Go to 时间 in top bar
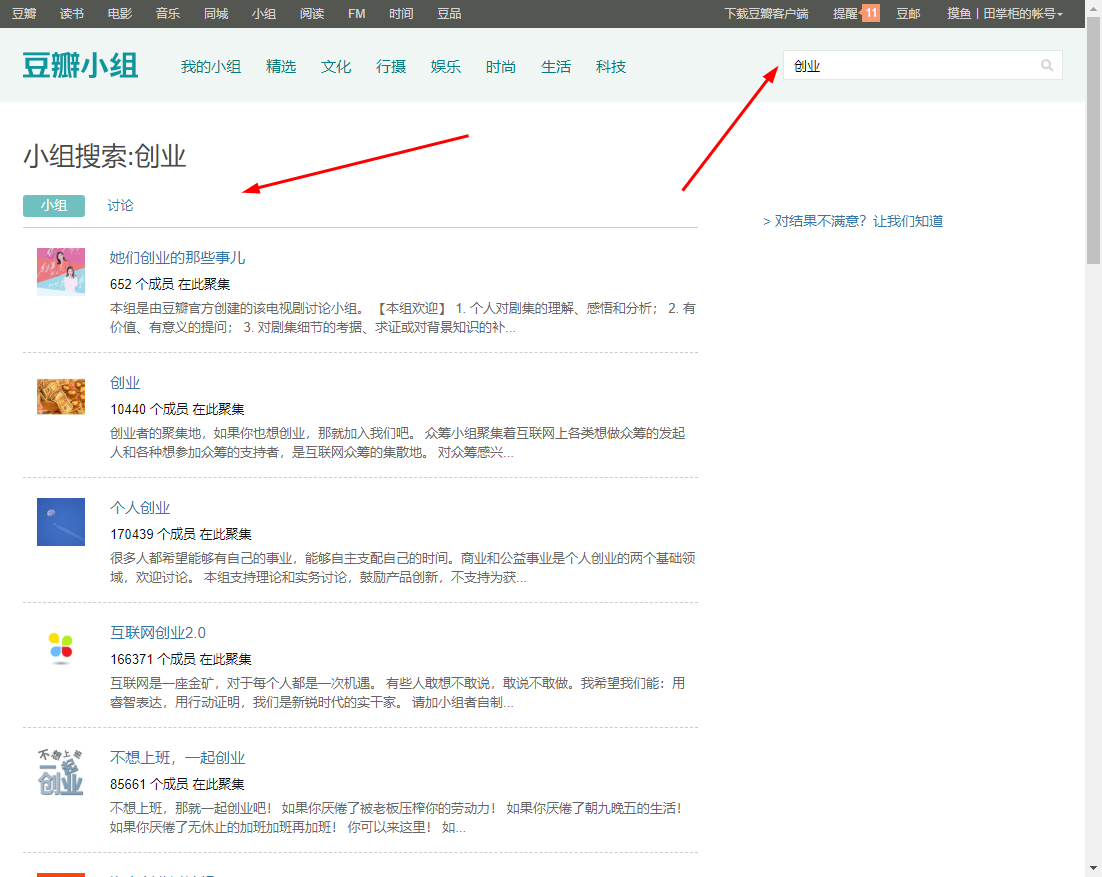Screen dimensions: 1102x877 pyautogui.click(x=401, y=13)
